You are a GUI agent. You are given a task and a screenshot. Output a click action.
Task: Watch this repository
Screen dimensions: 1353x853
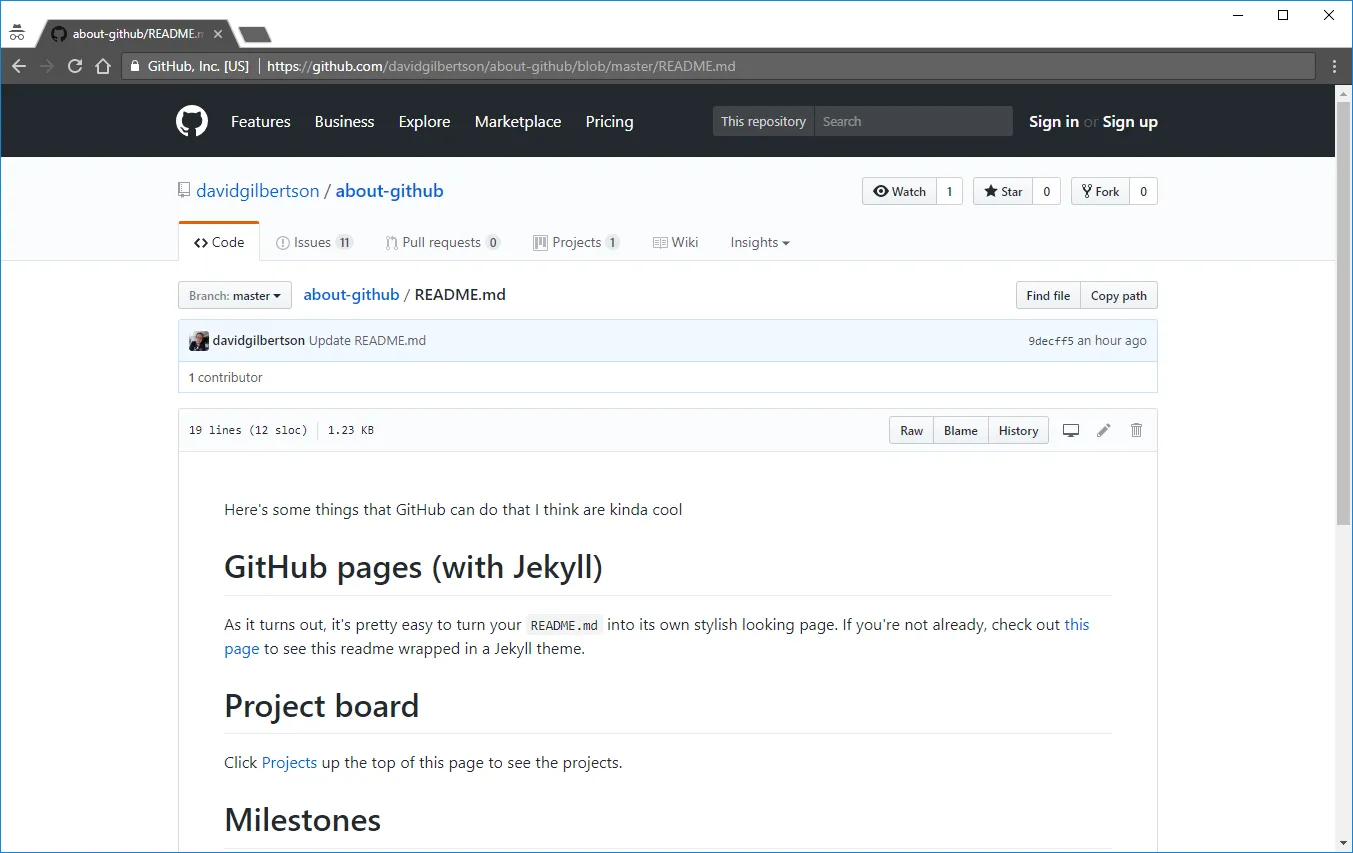[899, 192]
